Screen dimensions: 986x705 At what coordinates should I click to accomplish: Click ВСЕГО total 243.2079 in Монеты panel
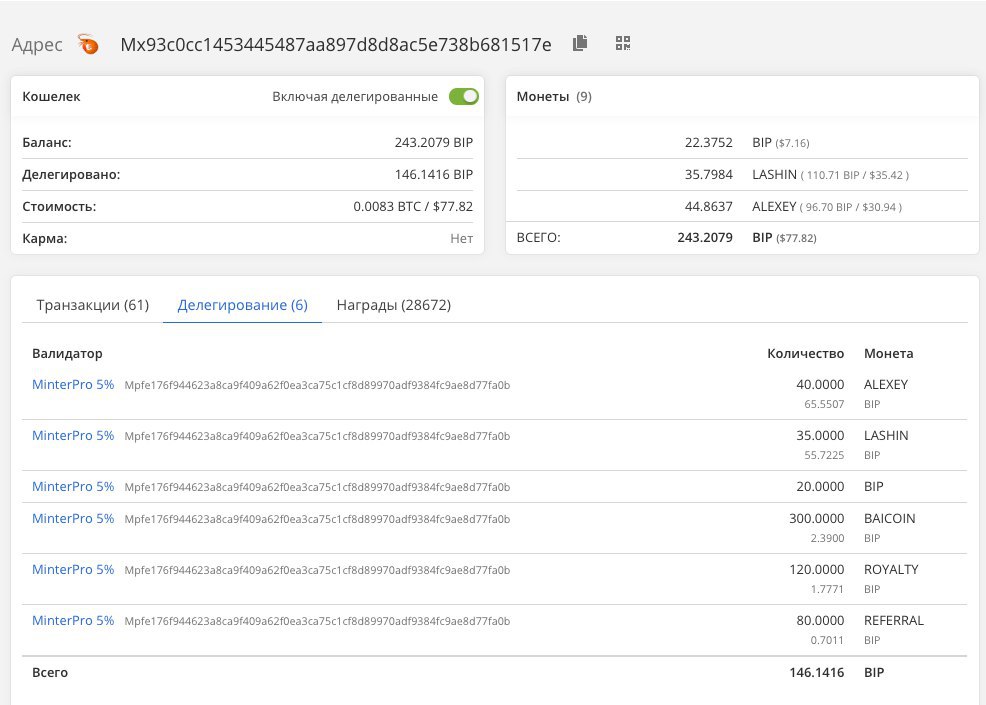[x=704, y=238]
